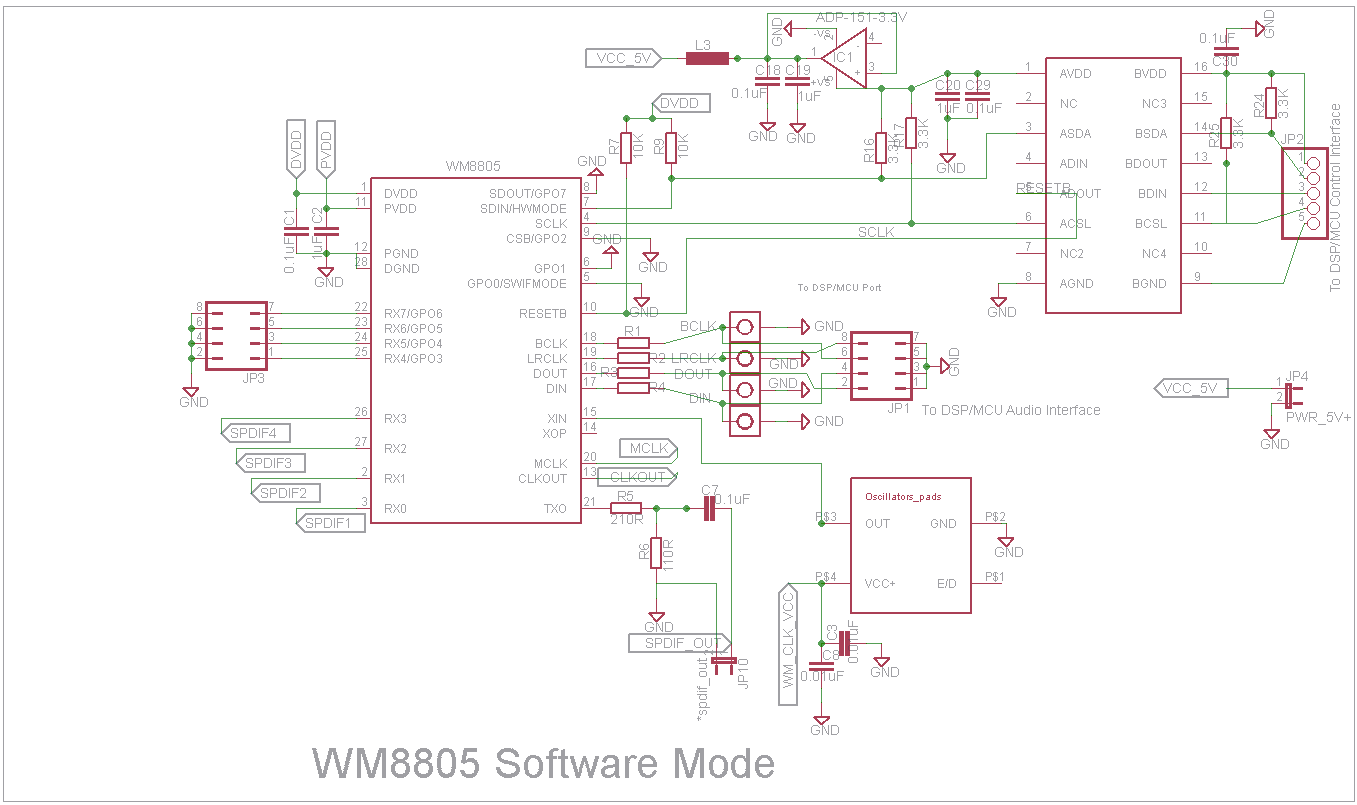Click the vertical WM_CLK_VCC net label

788,647
